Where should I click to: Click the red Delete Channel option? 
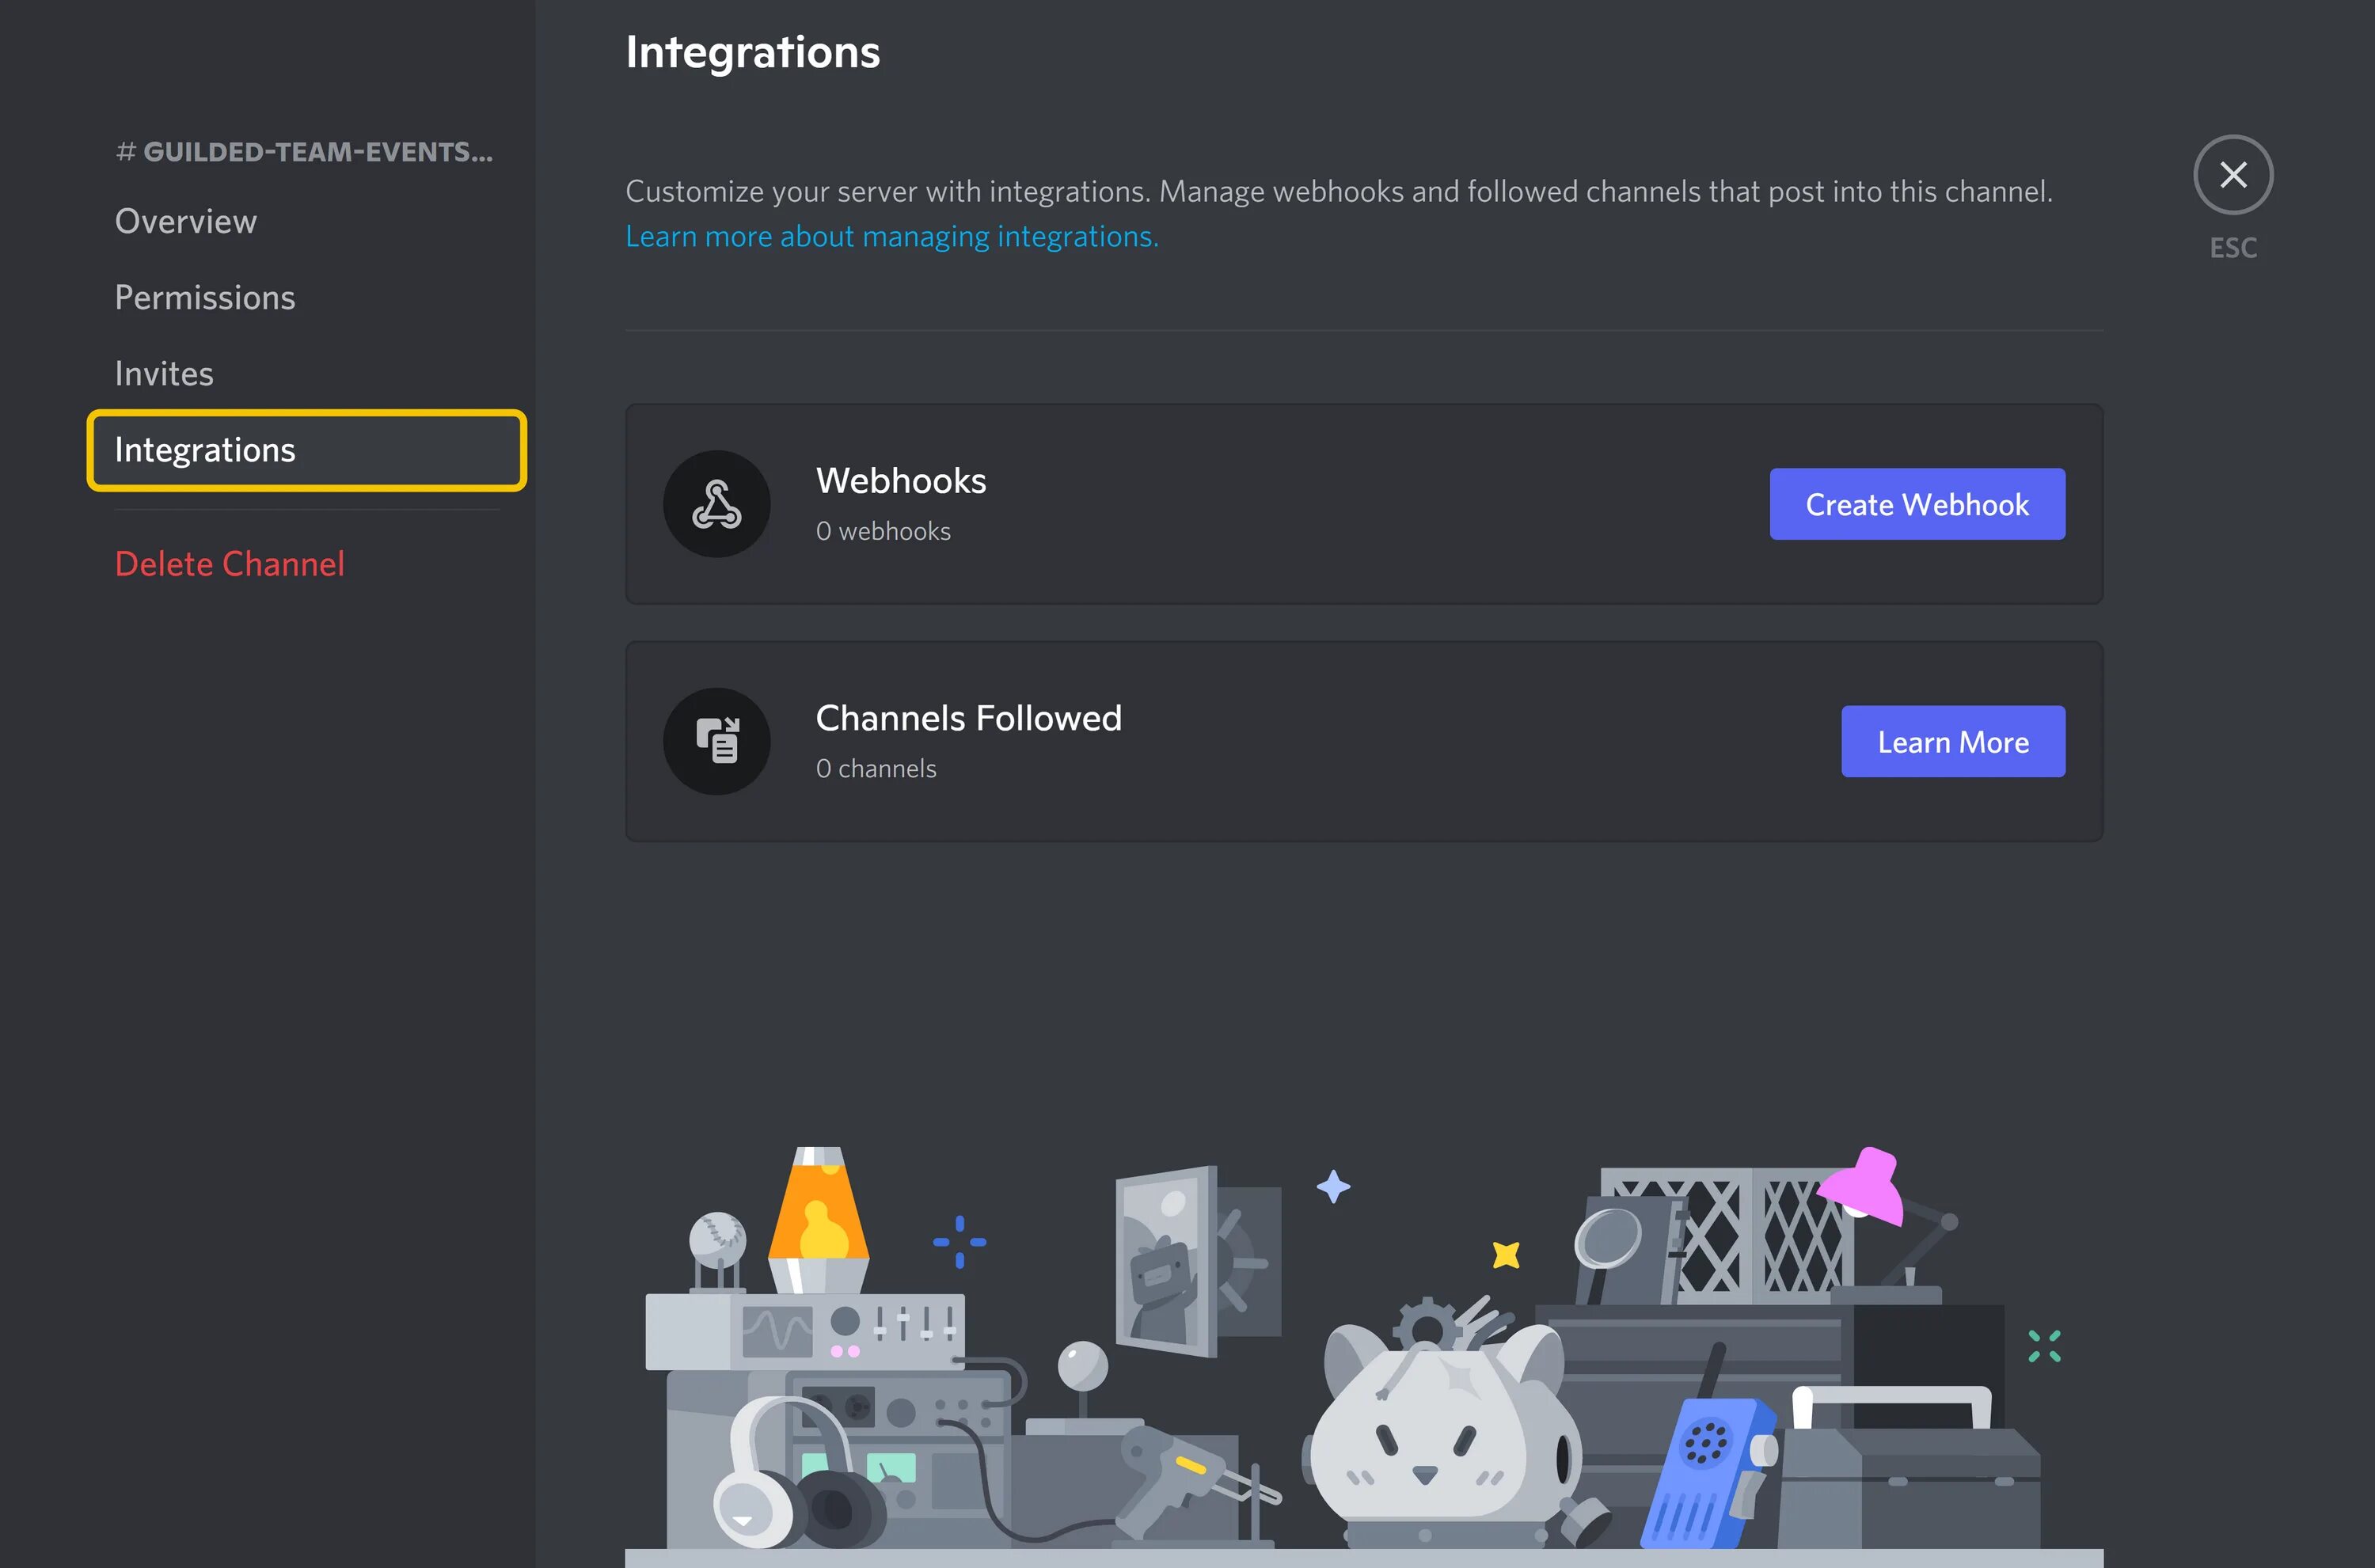[229, 564]
